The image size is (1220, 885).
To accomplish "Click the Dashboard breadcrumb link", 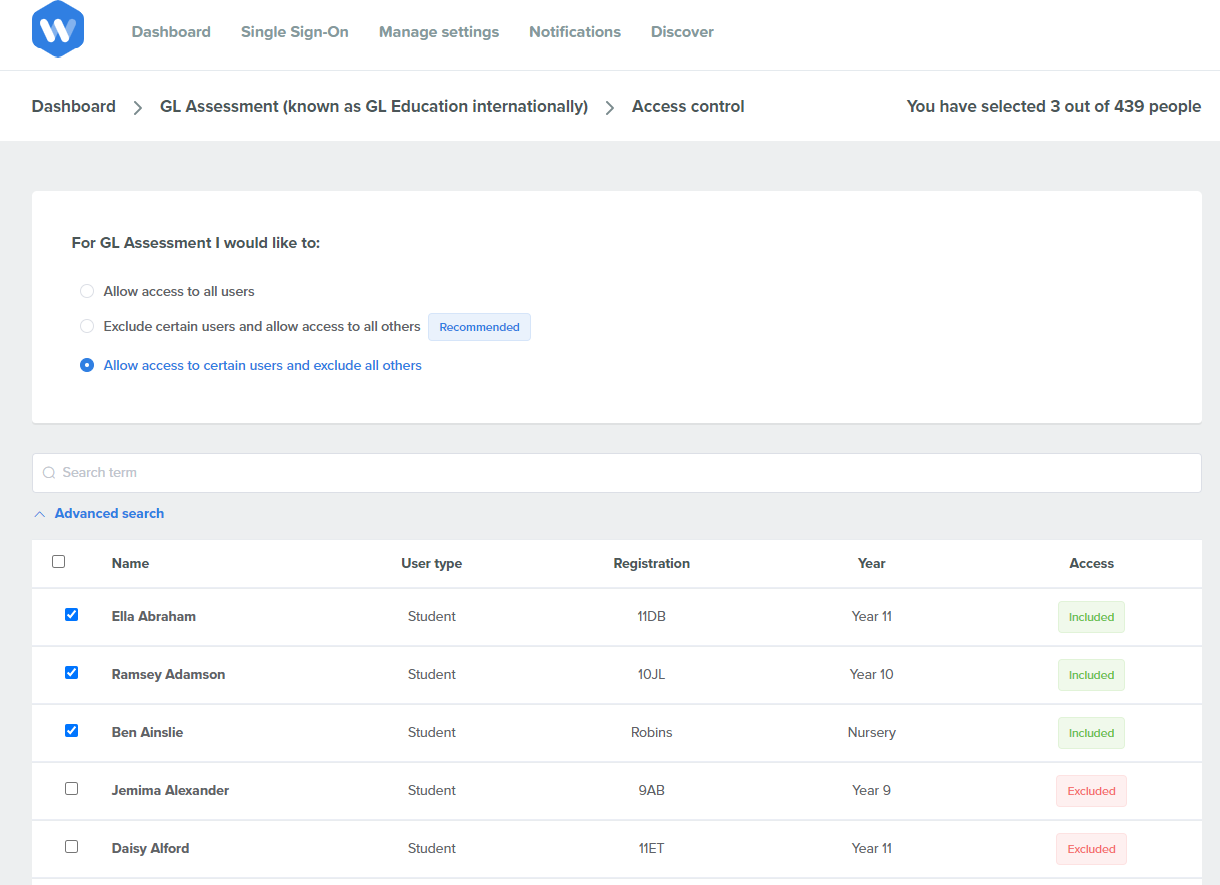I will coord(74,106).
